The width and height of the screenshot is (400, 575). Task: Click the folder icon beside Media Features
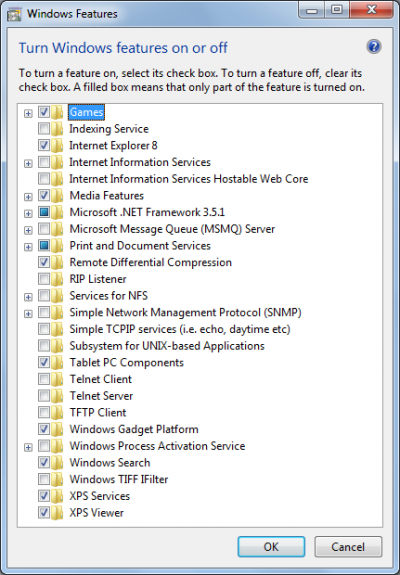point(57,195)
